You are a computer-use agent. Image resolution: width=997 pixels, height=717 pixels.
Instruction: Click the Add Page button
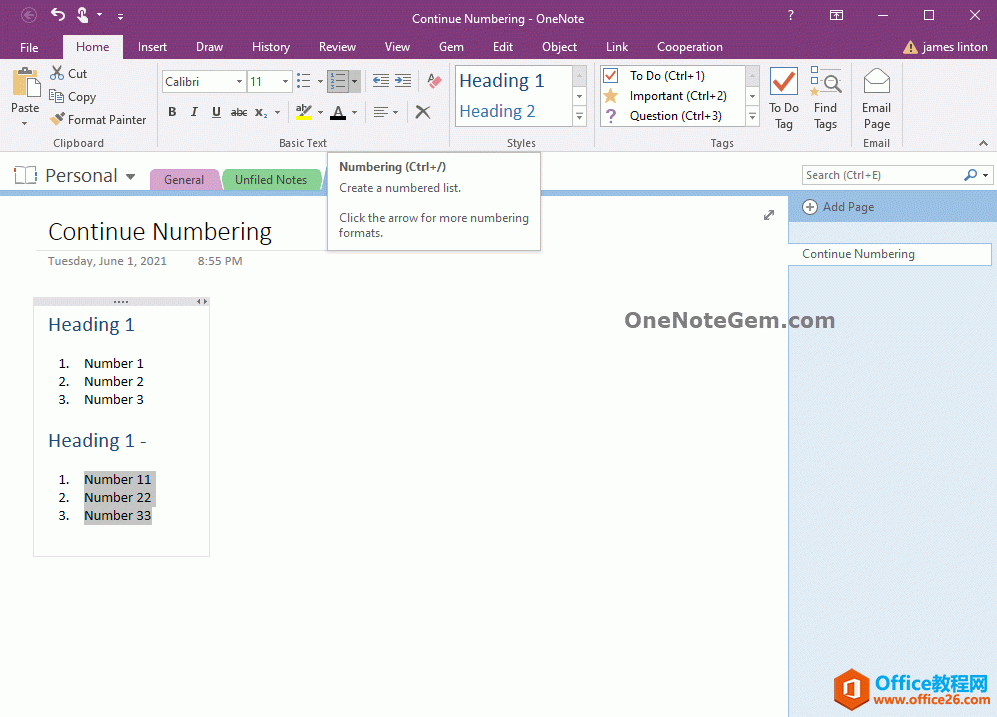(838, 207)
